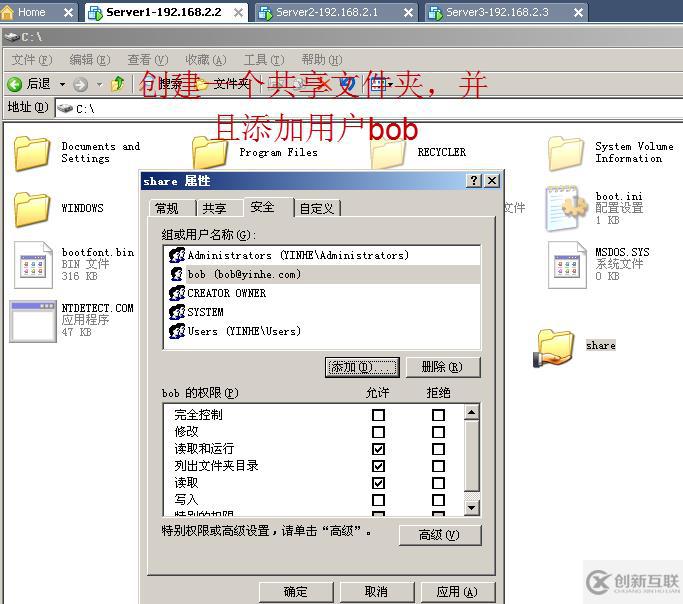Viewport: 683px width, 604px height.
Task: Open the 收藏(A) menu
Action: click(206, 60)
